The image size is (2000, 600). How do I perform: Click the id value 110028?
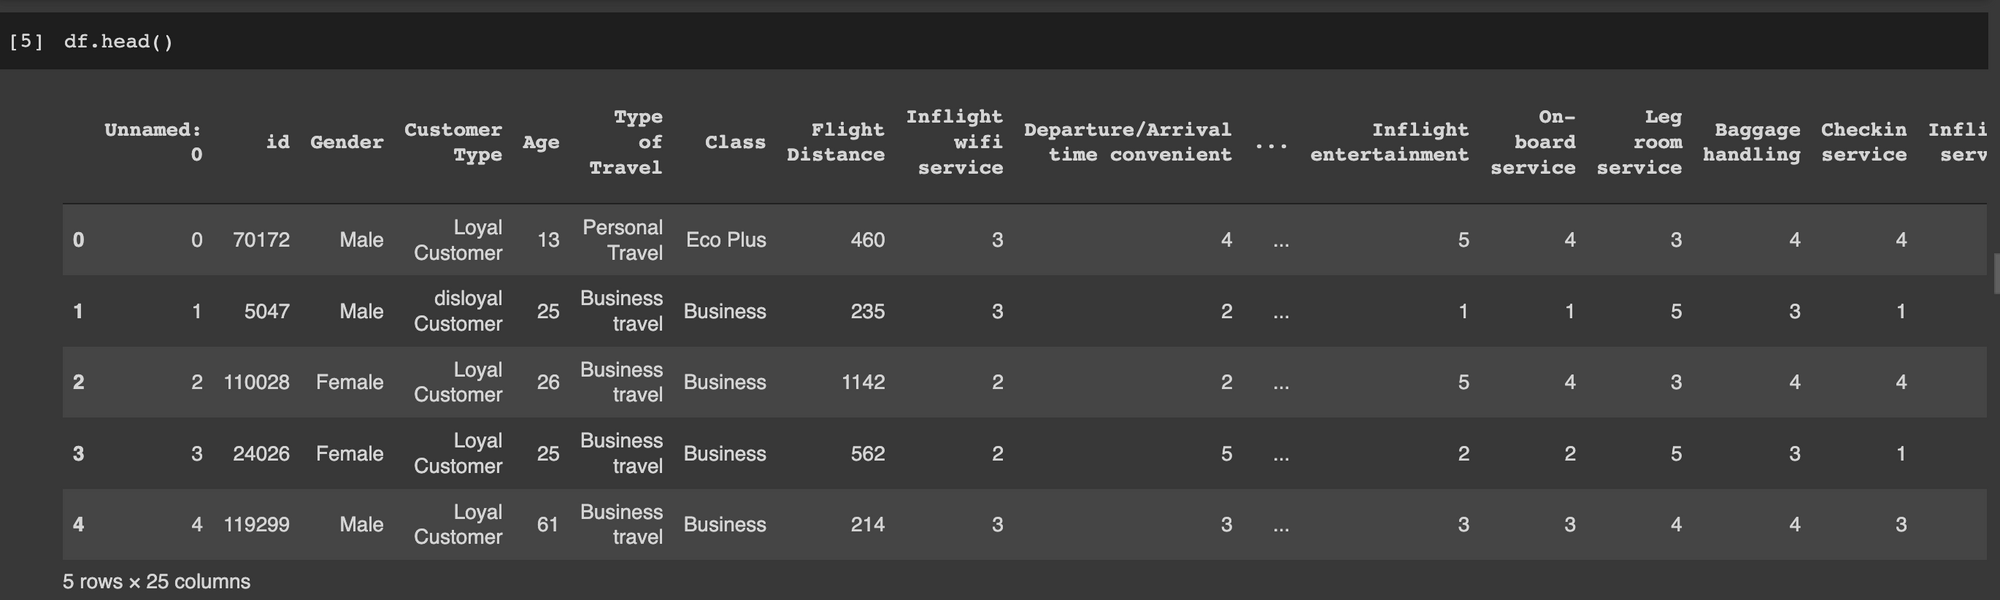[256, 382]
